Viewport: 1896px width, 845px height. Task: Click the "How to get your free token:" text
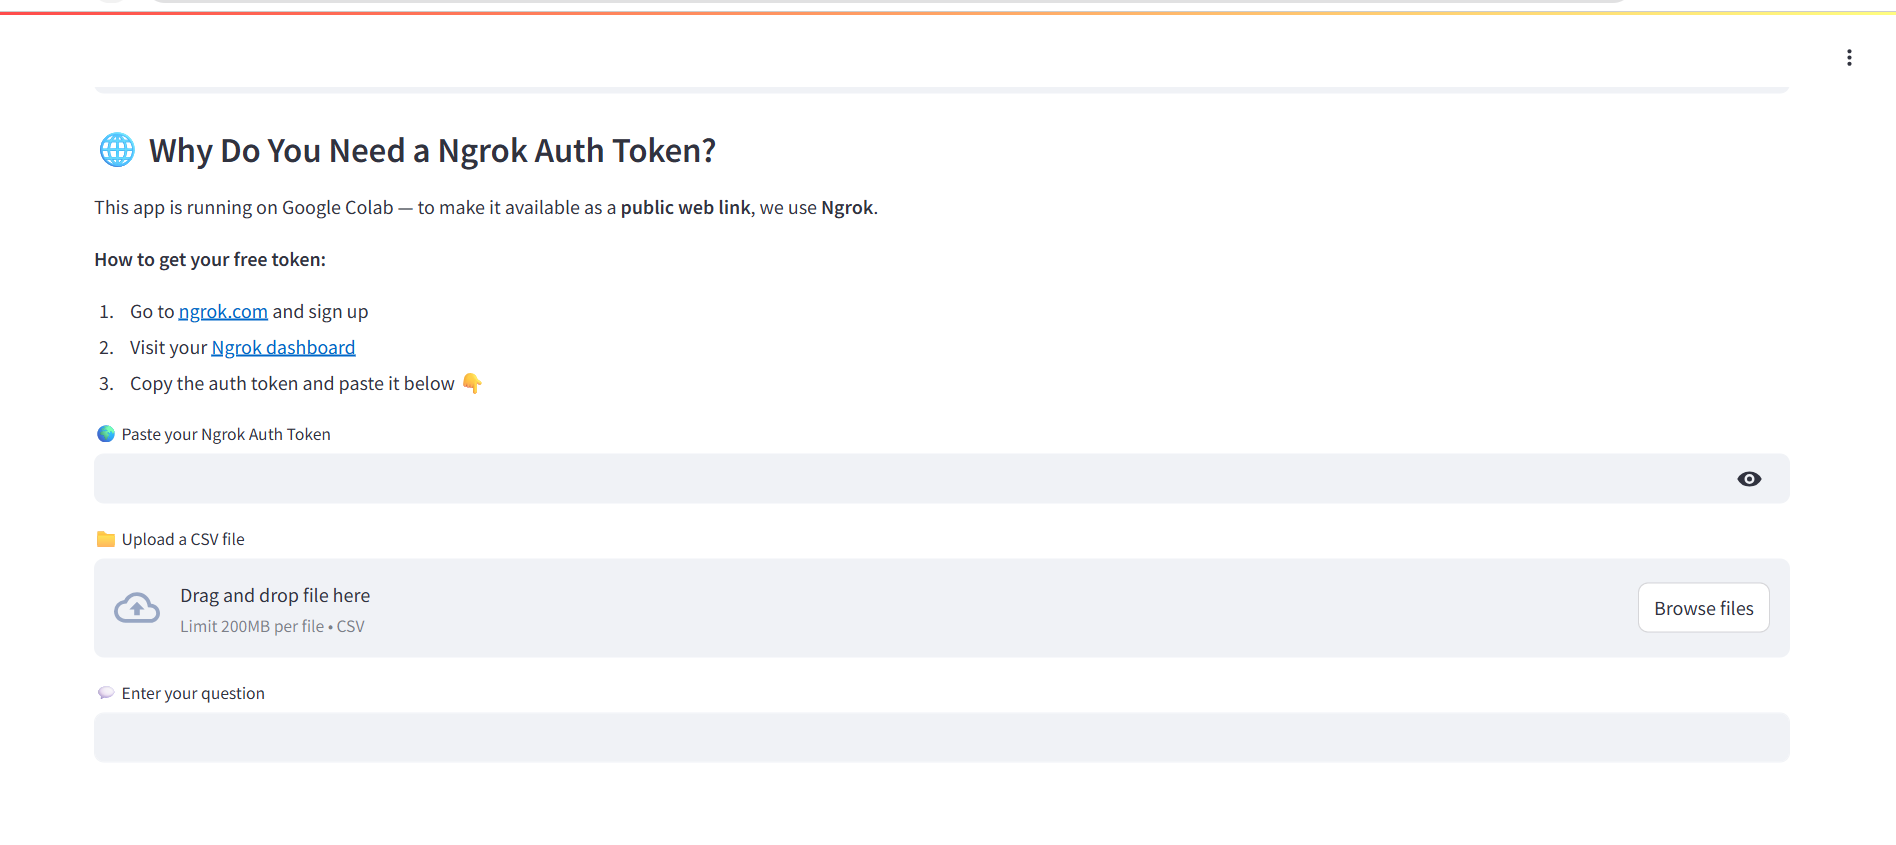tap(210, 260)
